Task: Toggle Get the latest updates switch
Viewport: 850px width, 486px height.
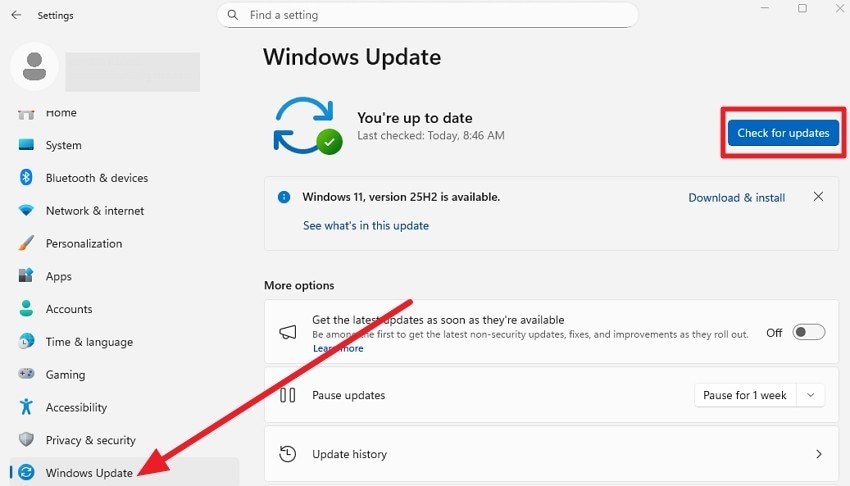Action: [808, 332]
